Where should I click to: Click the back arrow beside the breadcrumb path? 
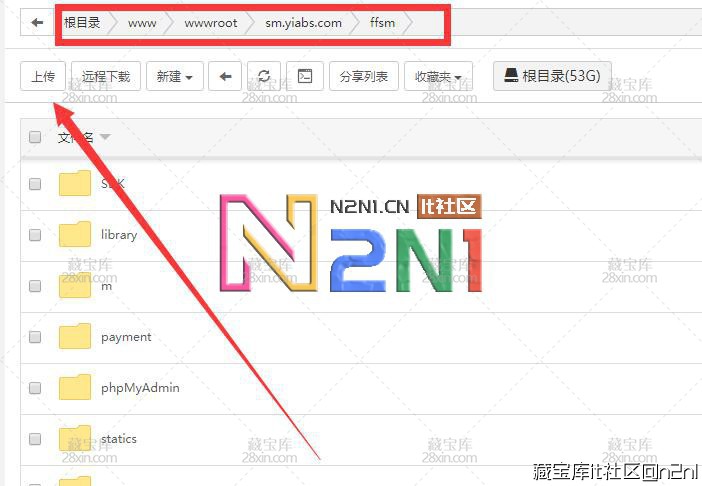37,22
